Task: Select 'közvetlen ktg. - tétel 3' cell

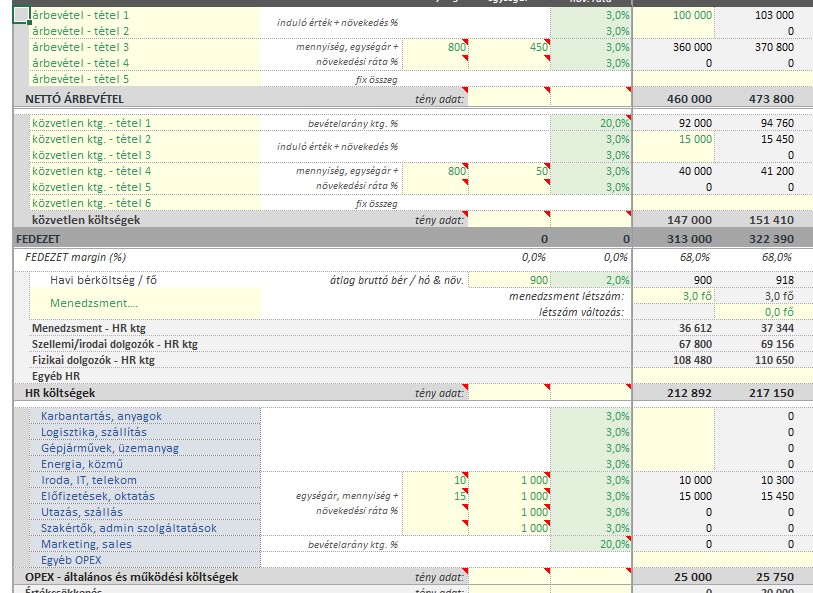Action: [145, 156]
